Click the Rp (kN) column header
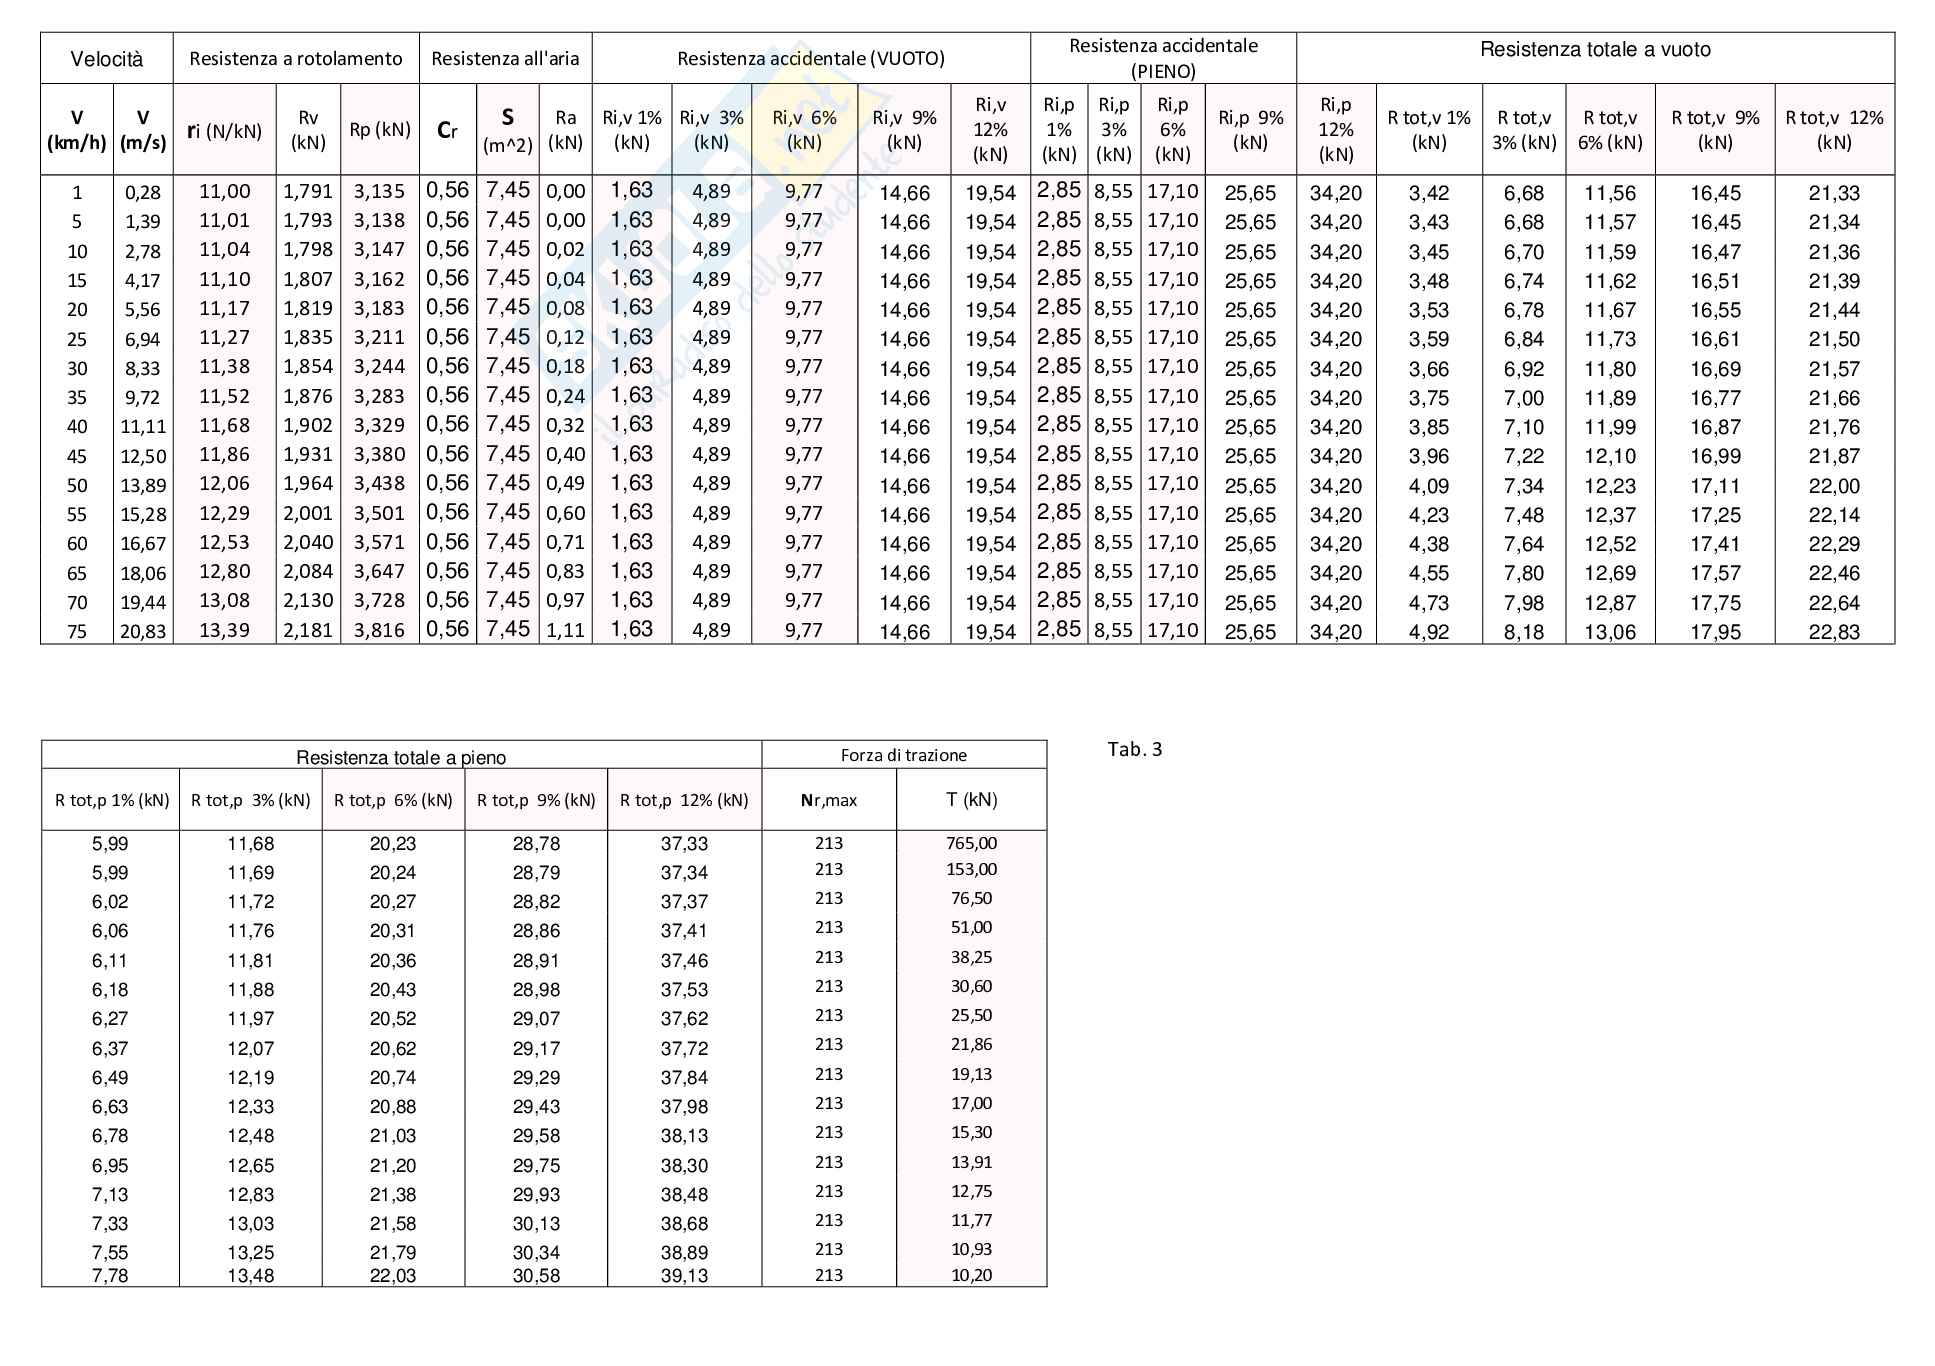The height and width of the screenshot is (1366, 1935). pos(380,130)
